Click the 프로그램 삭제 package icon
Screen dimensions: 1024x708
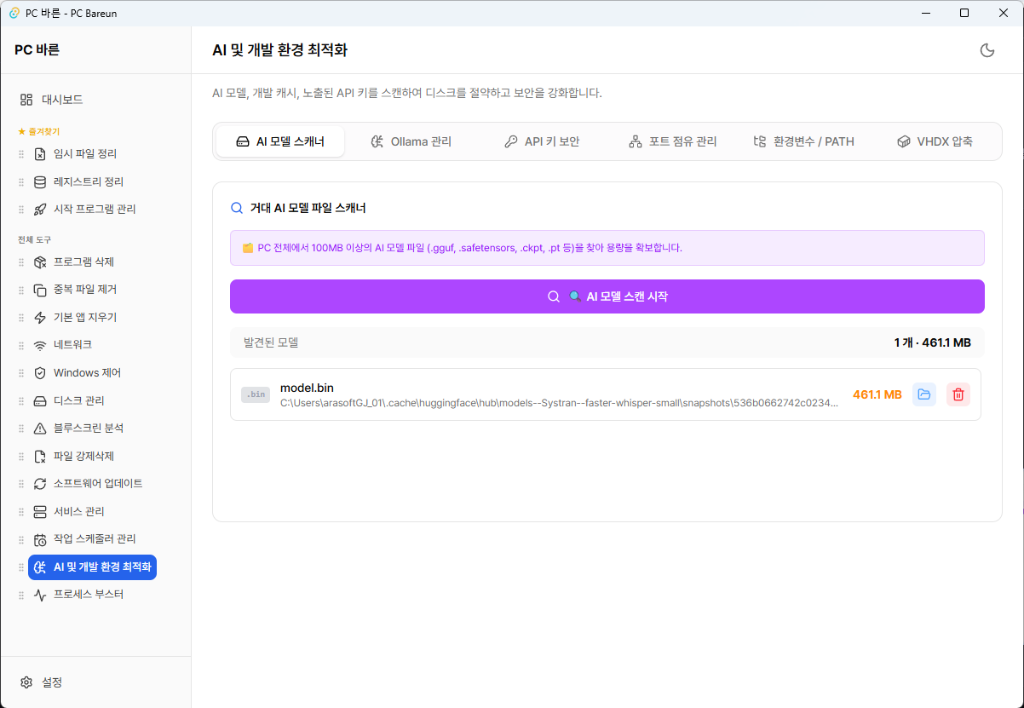coord(40,262)
